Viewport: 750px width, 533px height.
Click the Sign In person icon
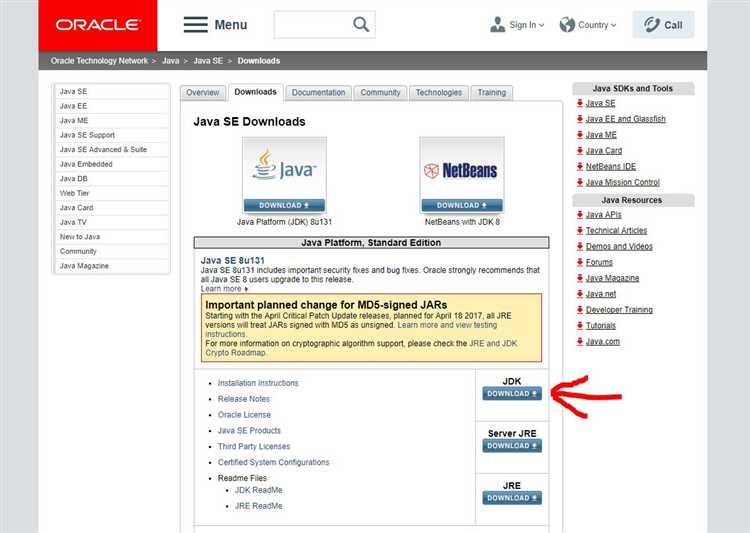[497, 24]
